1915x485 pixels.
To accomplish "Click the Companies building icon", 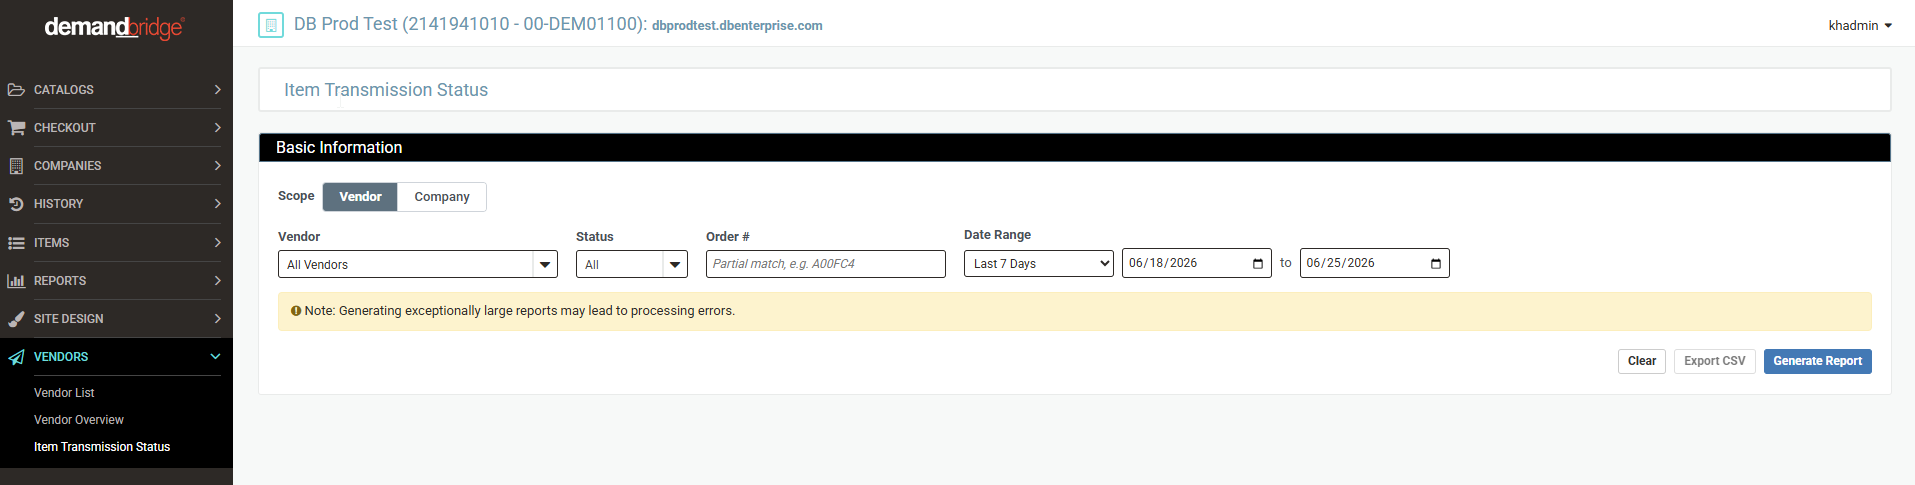I will click(x=16, y=166).
